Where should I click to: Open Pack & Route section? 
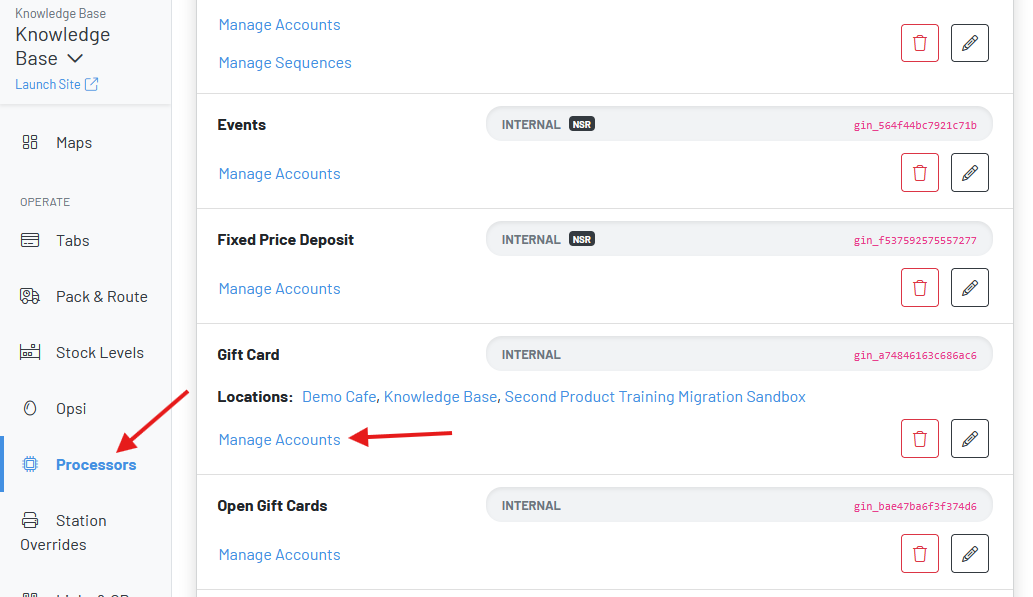tap(101, 297)
